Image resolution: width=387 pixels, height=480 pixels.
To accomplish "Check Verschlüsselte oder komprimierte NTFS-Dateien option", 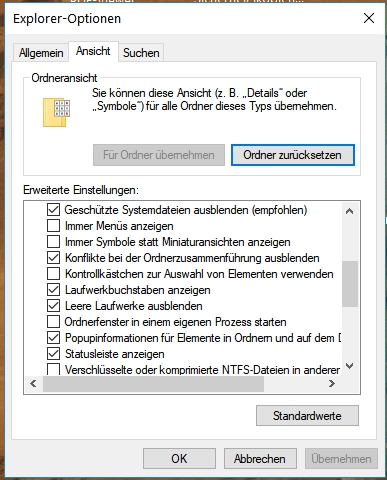I will click(x=53, y=369).
